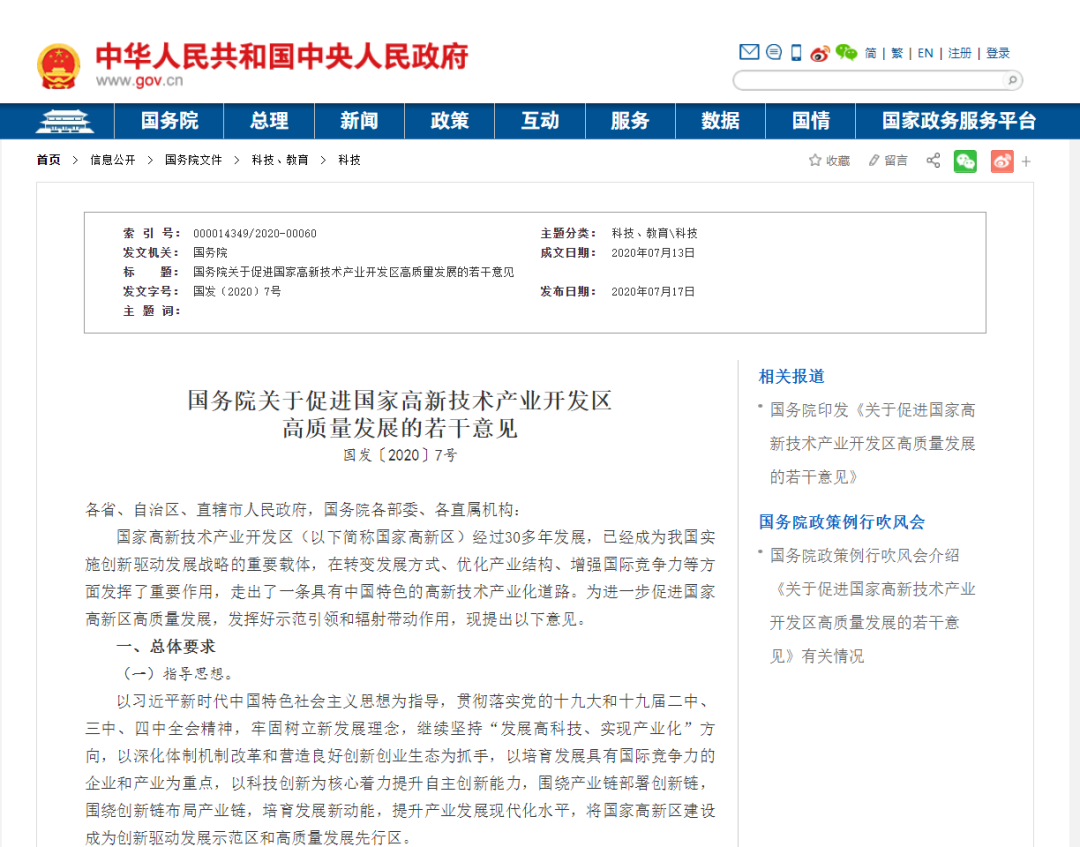Click the search magnifier icon

coord(1012,81)
